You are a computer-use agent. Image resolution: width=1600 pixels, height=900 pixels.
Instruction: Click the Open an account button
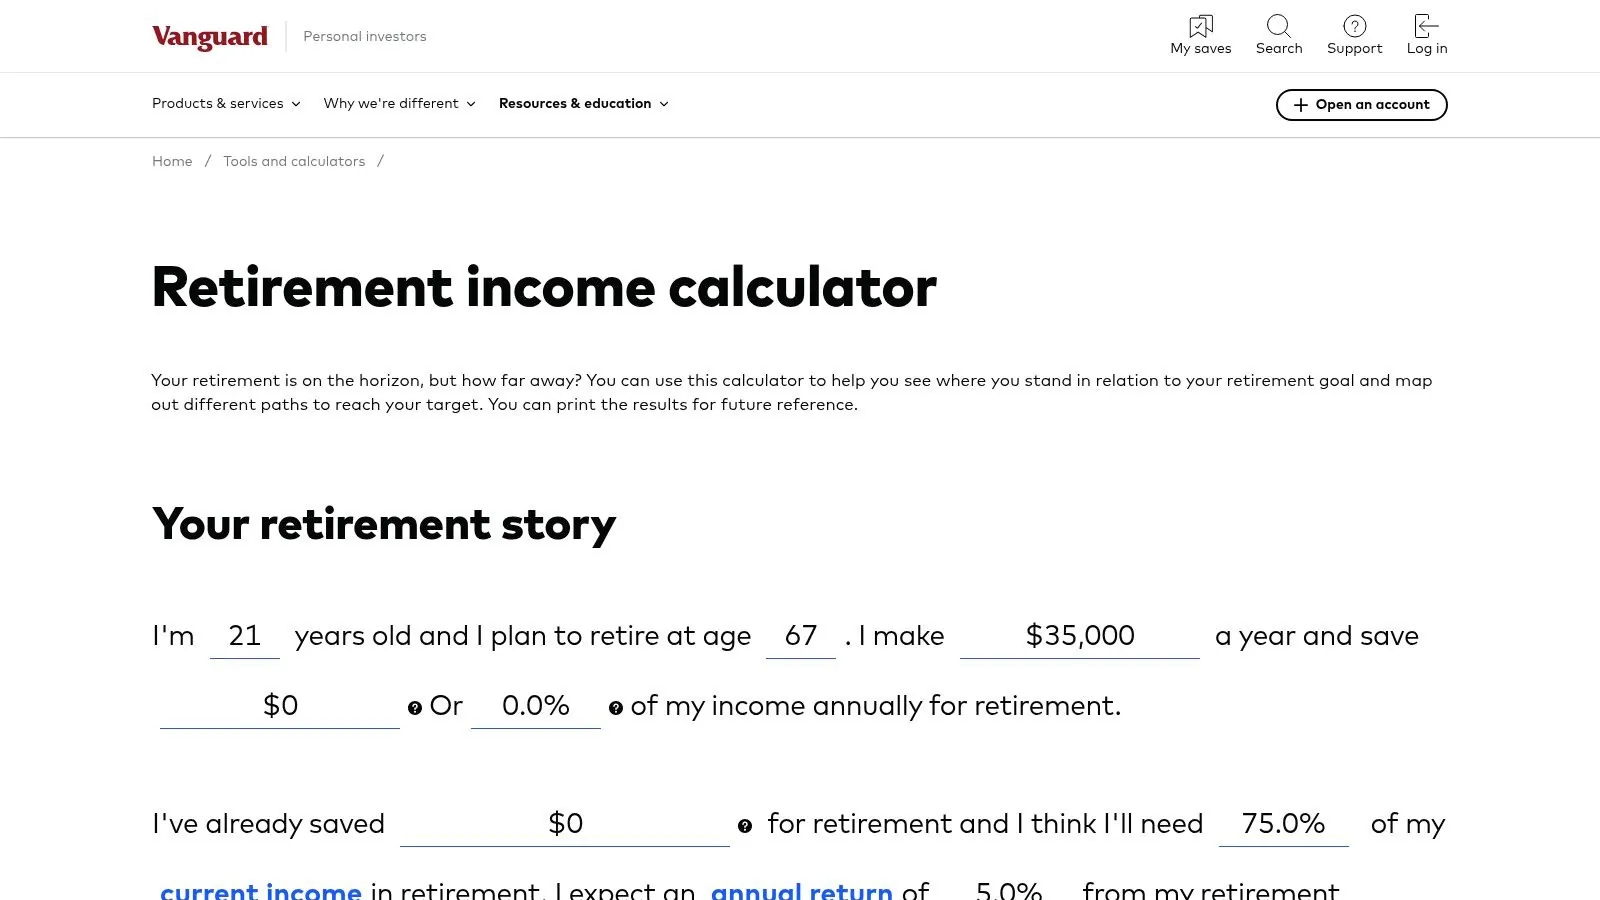coord(1361,104)
